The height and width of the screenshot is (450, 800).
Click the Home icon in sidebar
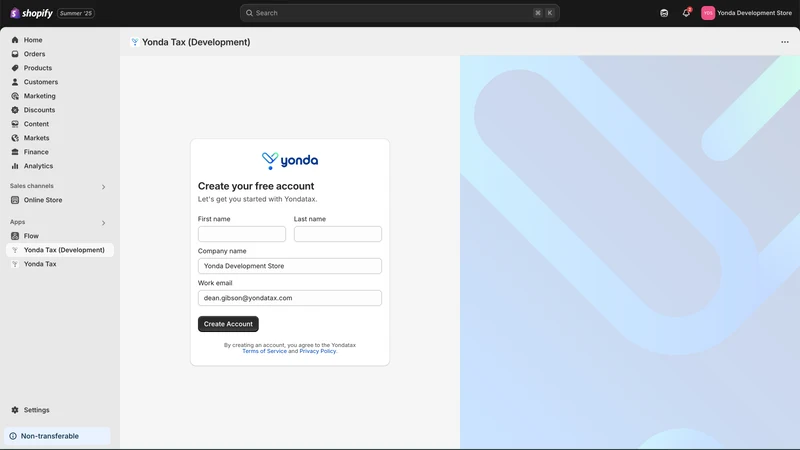tap(15, 40)
